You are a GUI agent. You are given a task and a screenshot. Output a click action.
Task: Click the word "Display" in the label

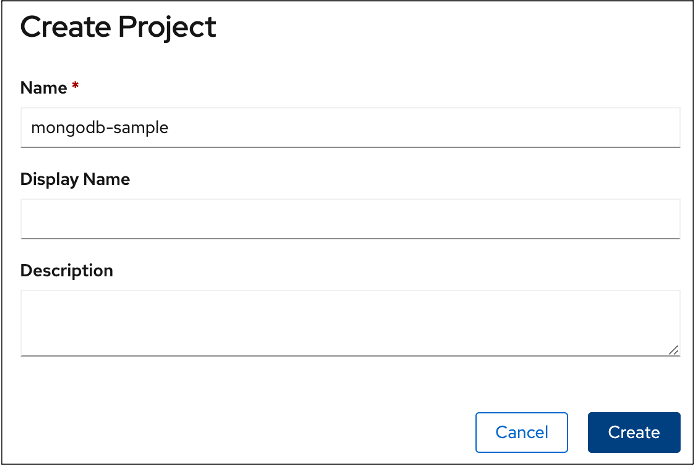48,179
